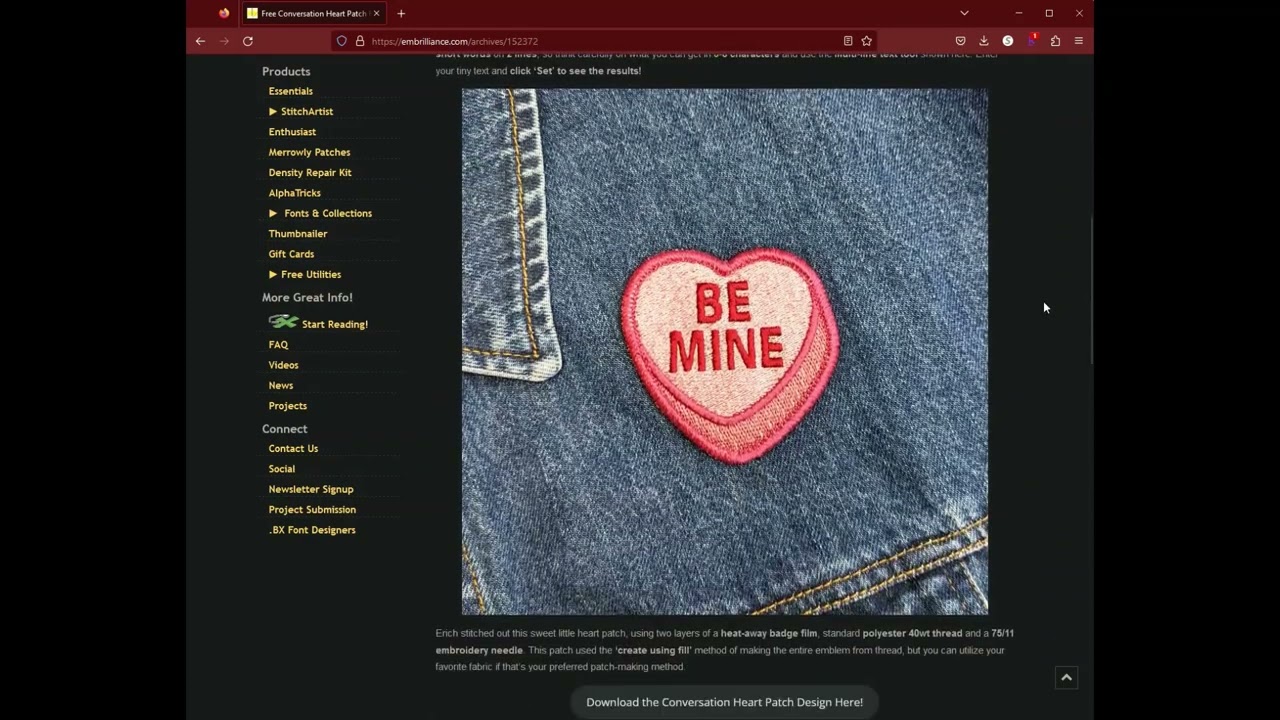
Task: Open the News page
Action: pyautogui.click(x=281, y=385)
